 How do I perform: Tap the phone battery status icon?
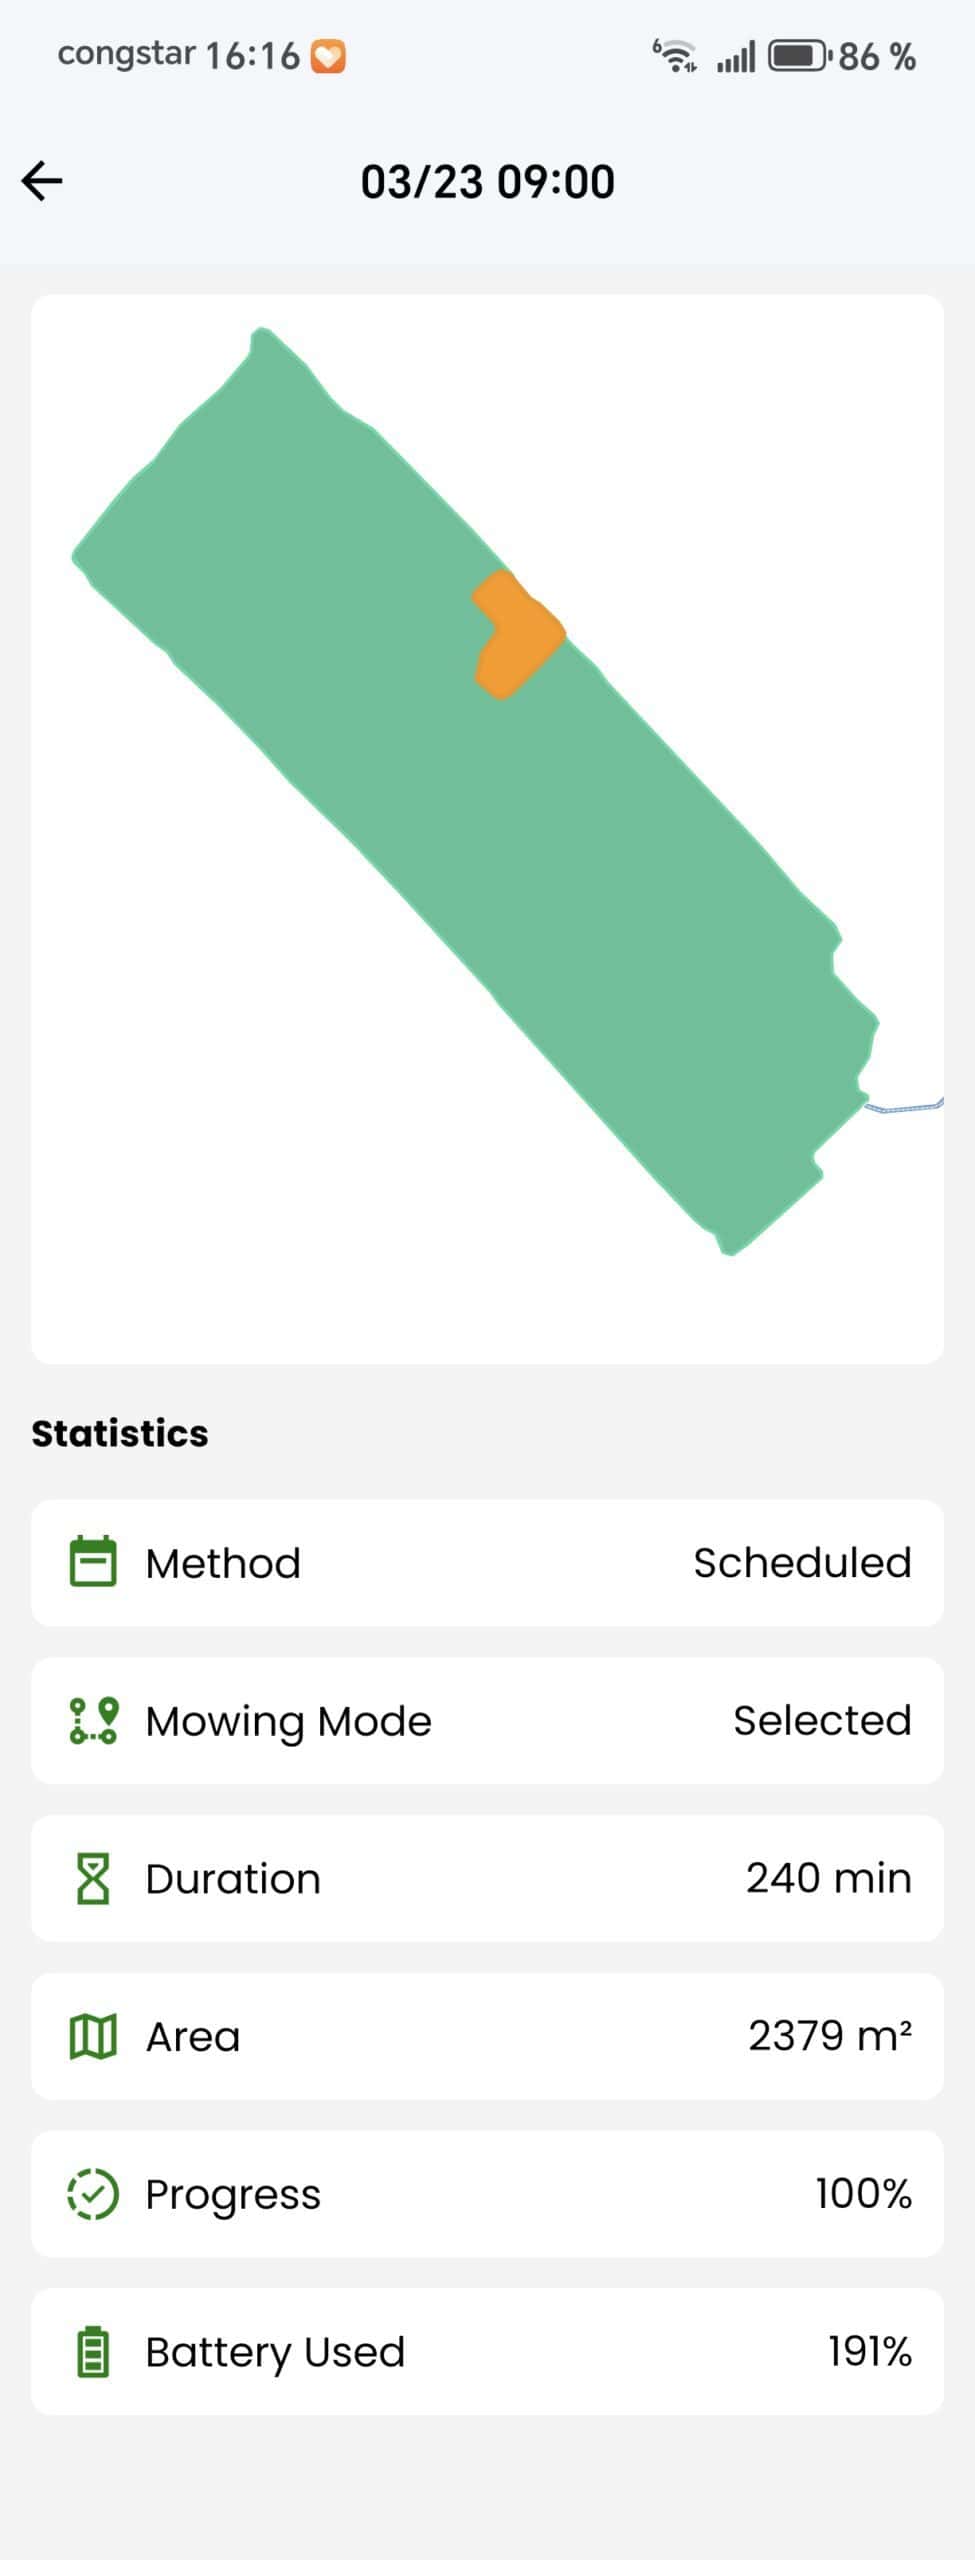pos(798,56)
